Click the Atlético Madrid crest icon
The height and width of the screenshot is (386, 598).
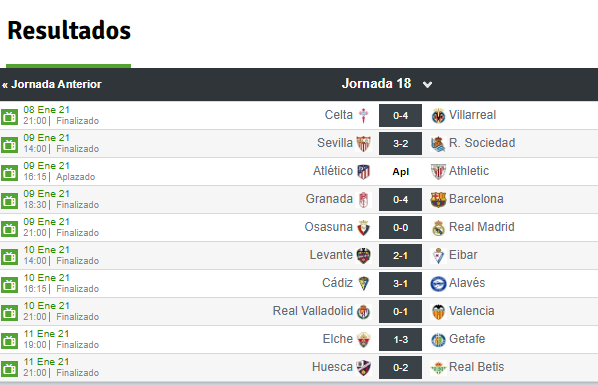coord(363,172)
